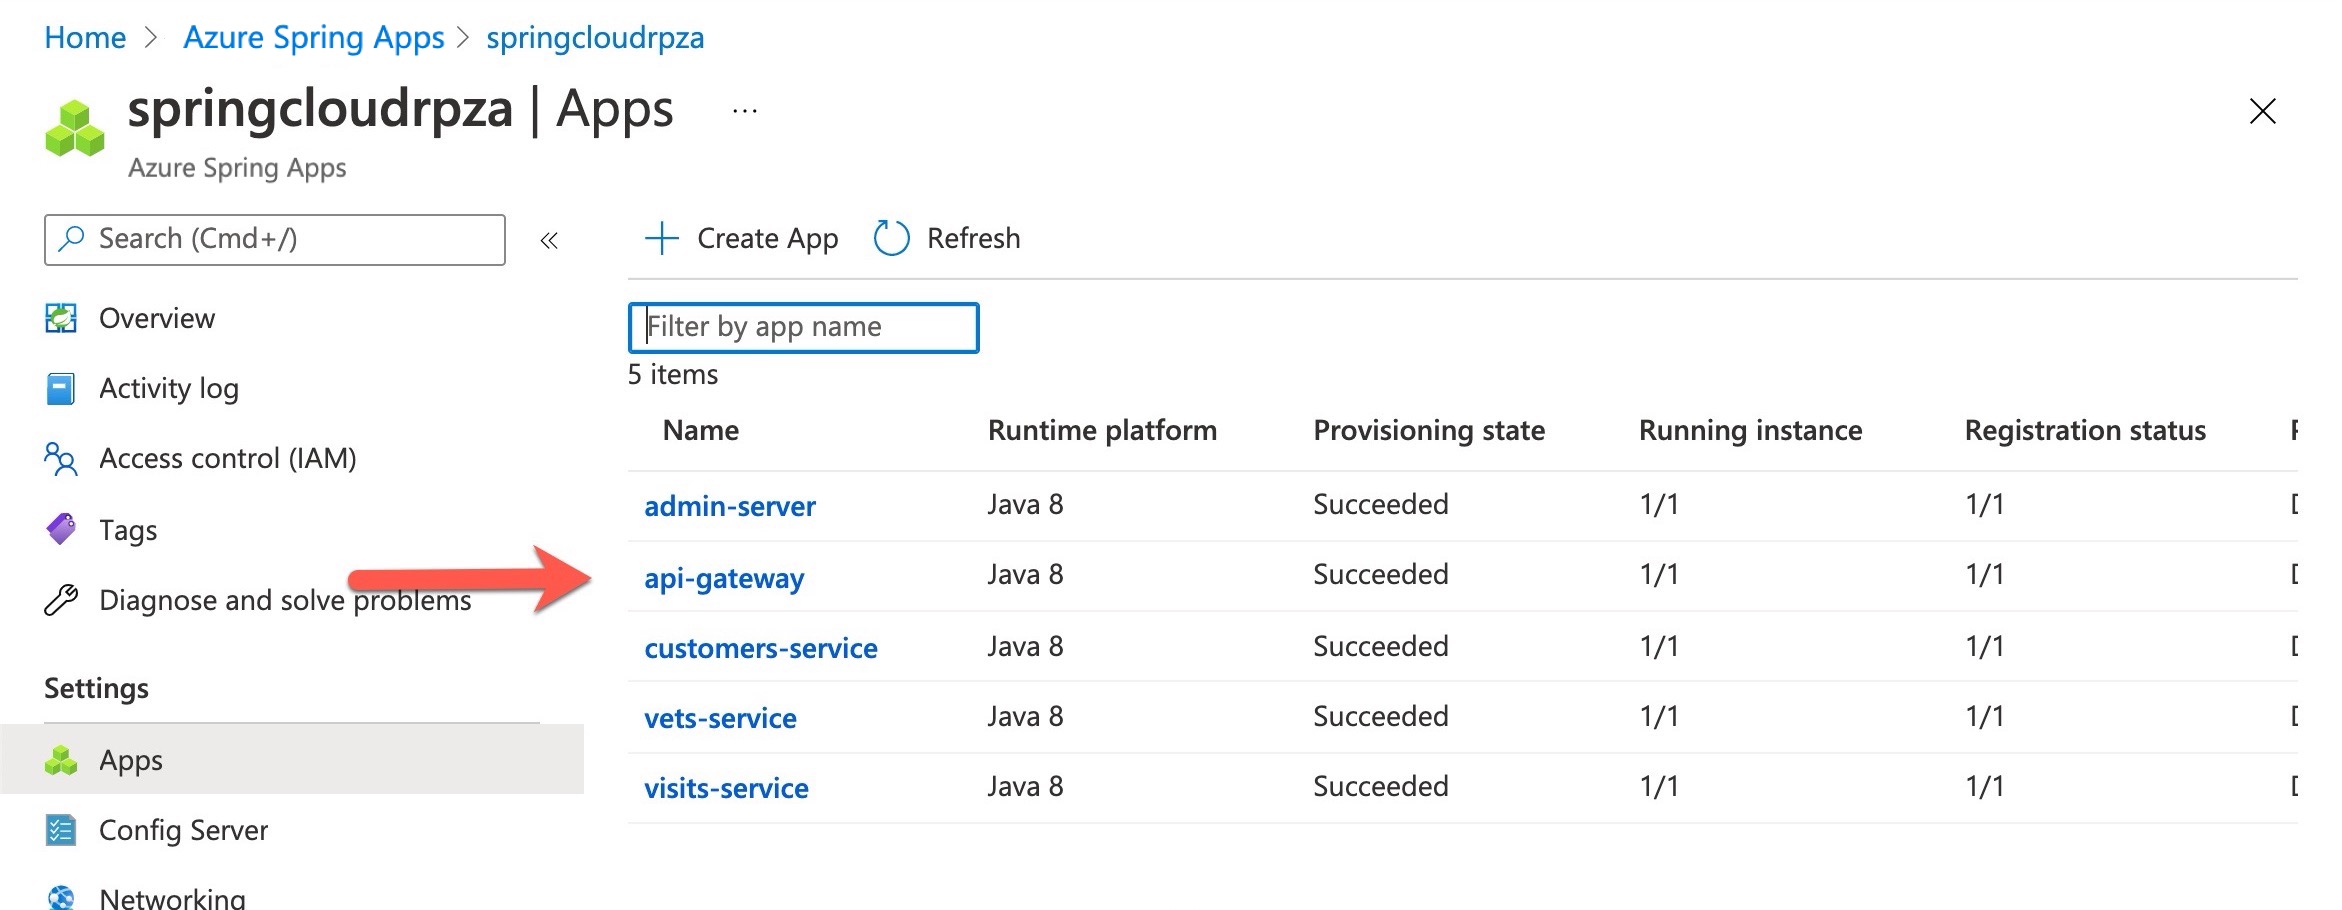Open the api-gateway app
The width and height of the screenshot is (2342, 910).
[x=724, y=577]
